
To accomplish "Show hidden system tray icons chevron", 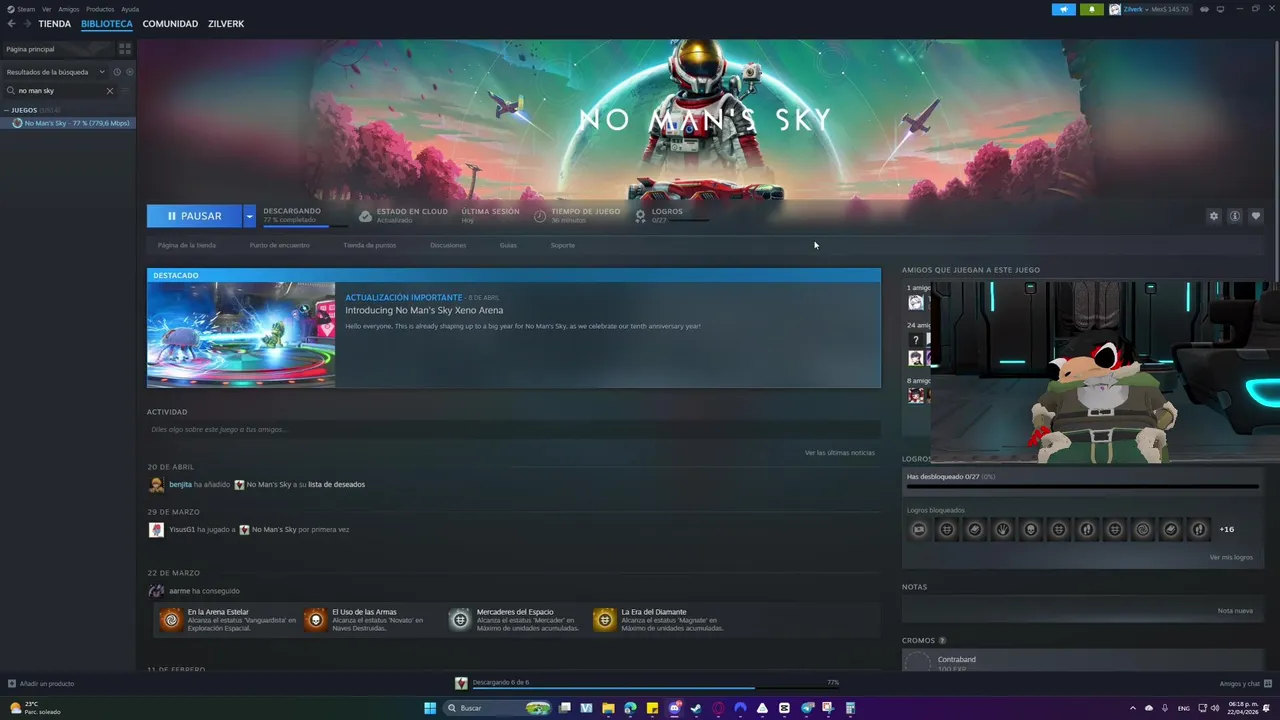I will [1133, 708].
